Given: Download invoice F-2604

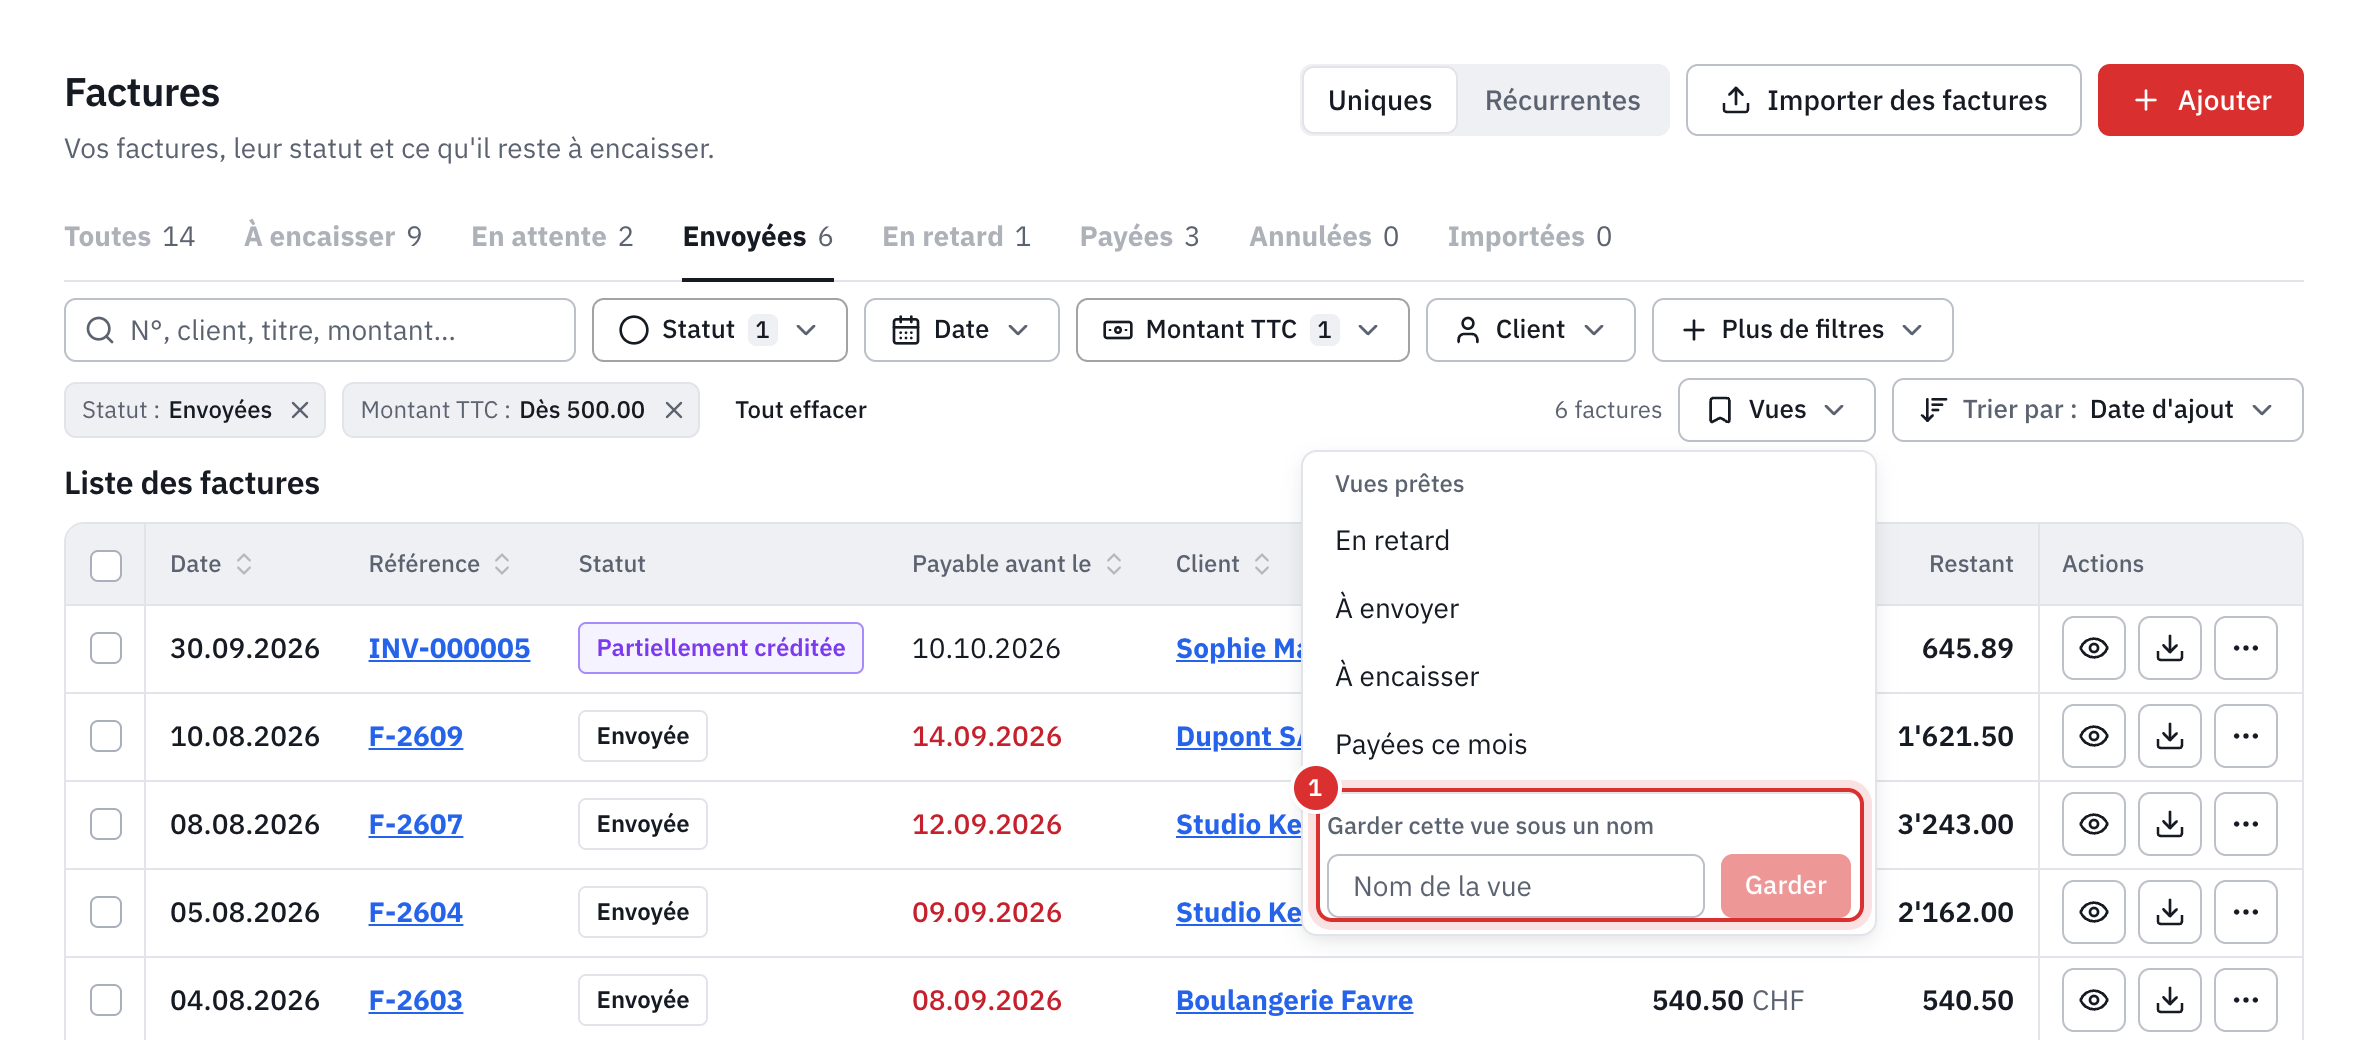Looking at the screenshot, I should (2169, 912).
